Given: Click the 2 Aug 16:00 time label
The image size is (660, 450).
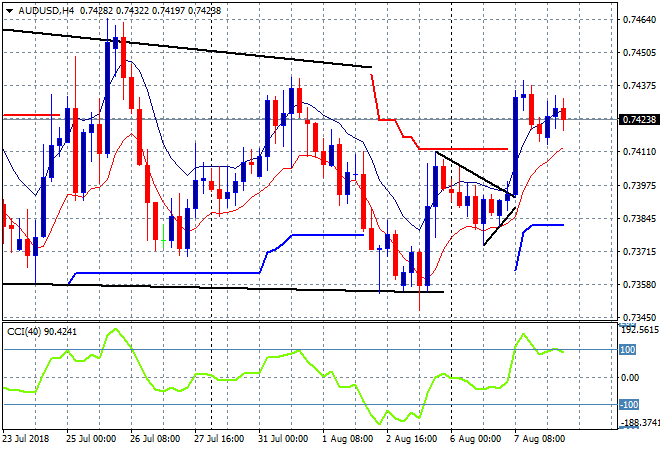Looking at the screenshot, I should tap(411, 439).
